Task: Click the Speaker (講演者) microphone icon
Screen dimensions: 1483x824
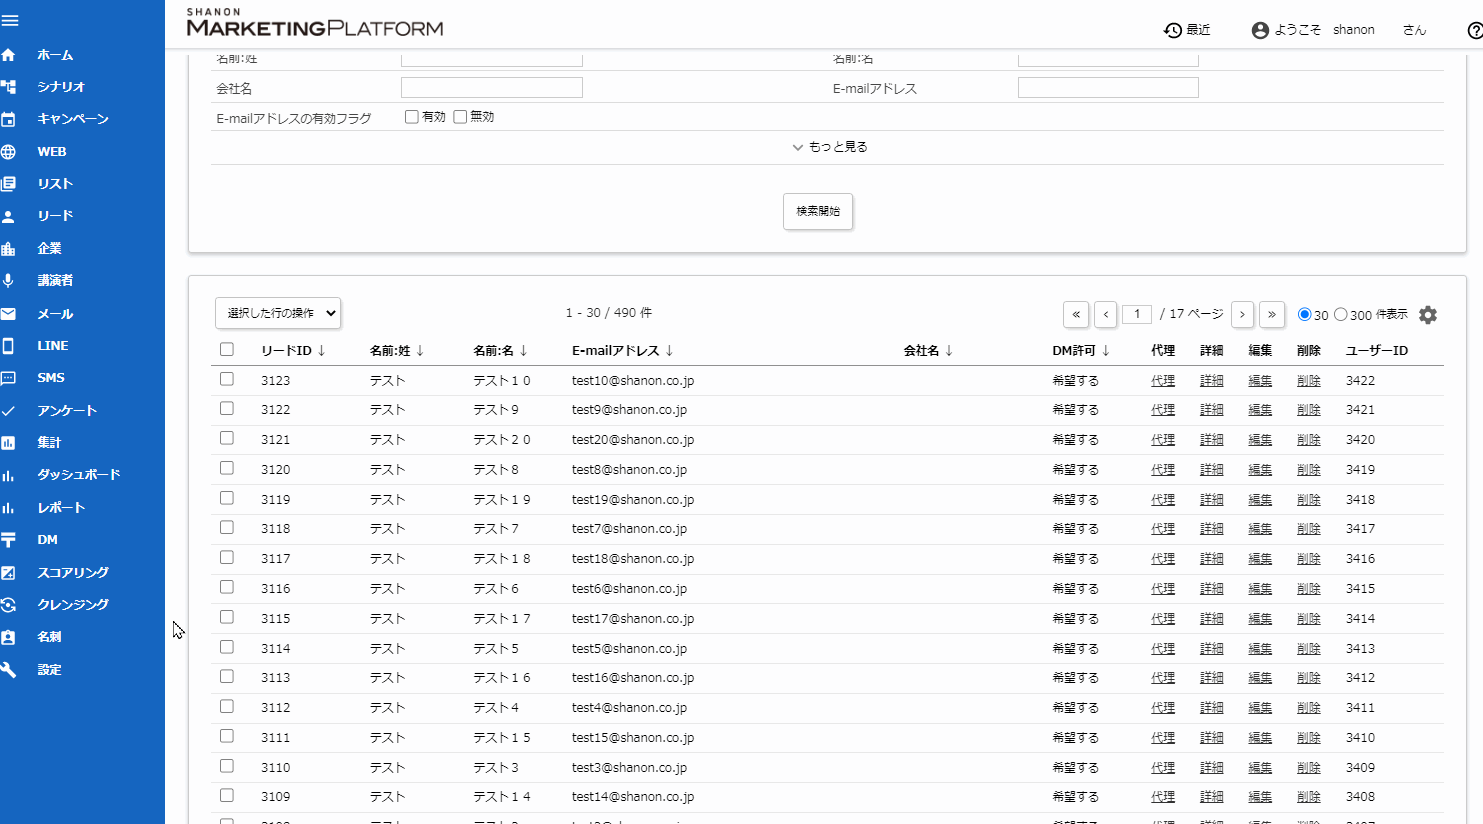Action: point(8,281)
